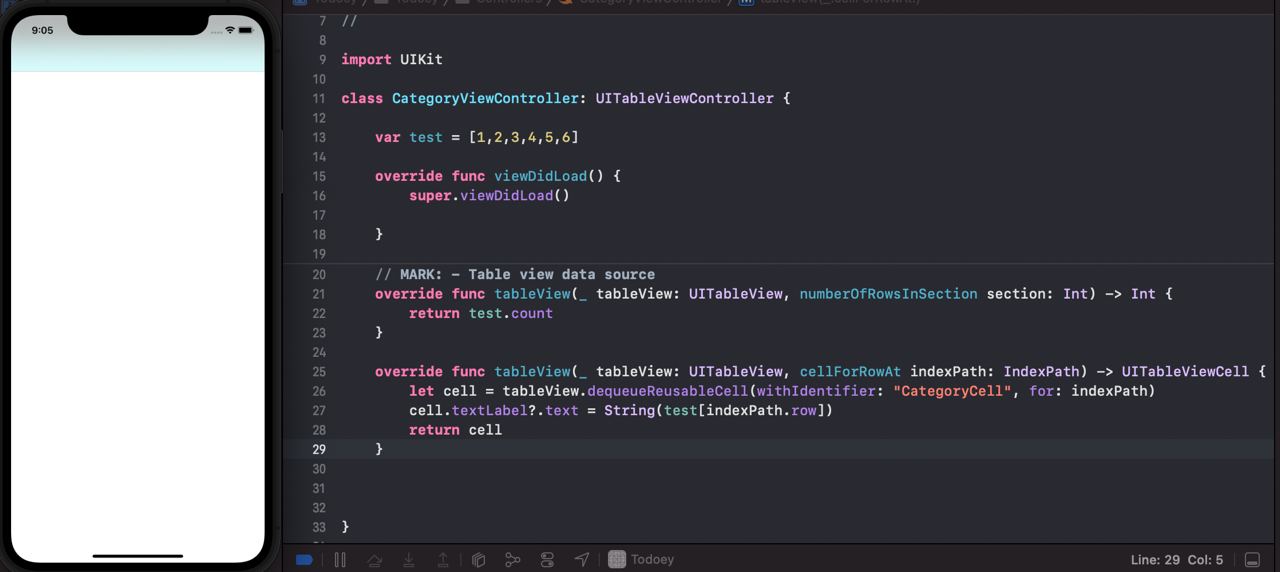Click the Simulate Location arrow icon
1280x572 pixels.
click(582, 560)
